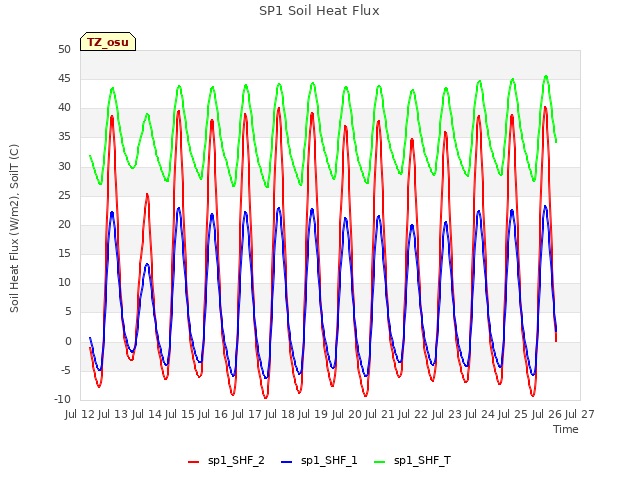Viewport: 640px width, 480px height.
Task: Click the Jul 15 x-axis tick label
Action: pyautogui.click(x=180, y=414)
